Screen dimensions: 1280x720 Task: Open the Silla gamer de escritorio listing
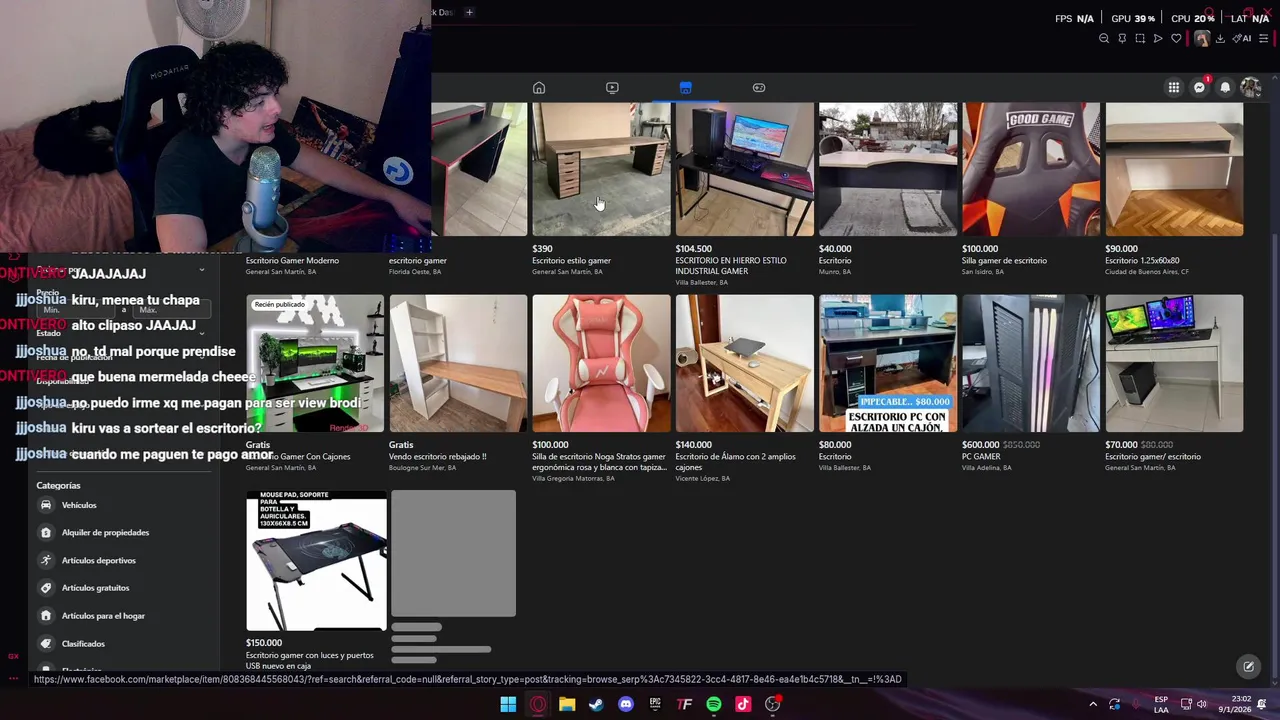(1031, 190)
